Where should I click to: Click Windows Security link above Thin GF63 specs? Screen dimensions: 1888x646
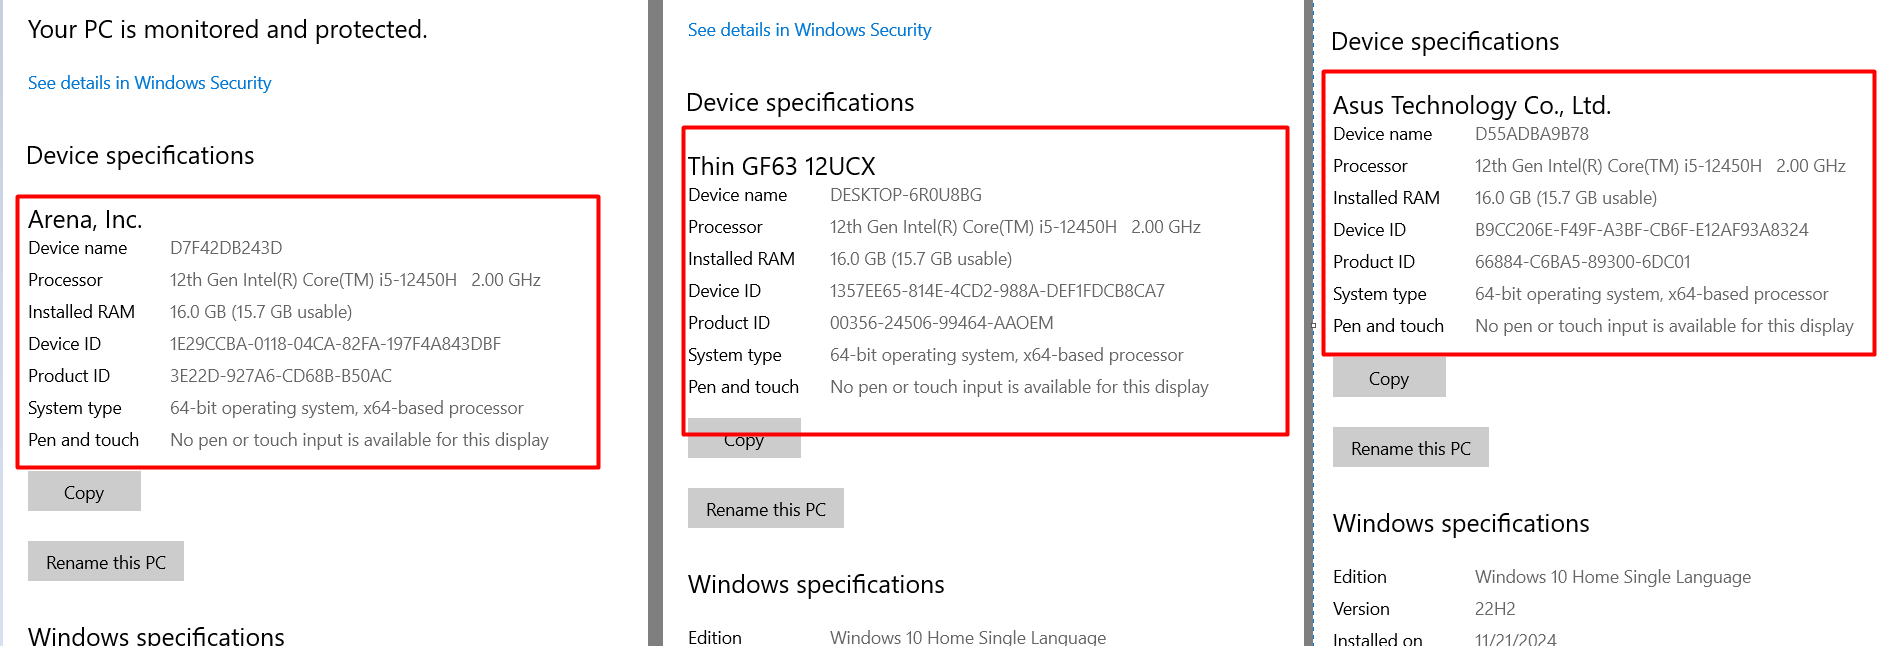[x=809, y=30]
